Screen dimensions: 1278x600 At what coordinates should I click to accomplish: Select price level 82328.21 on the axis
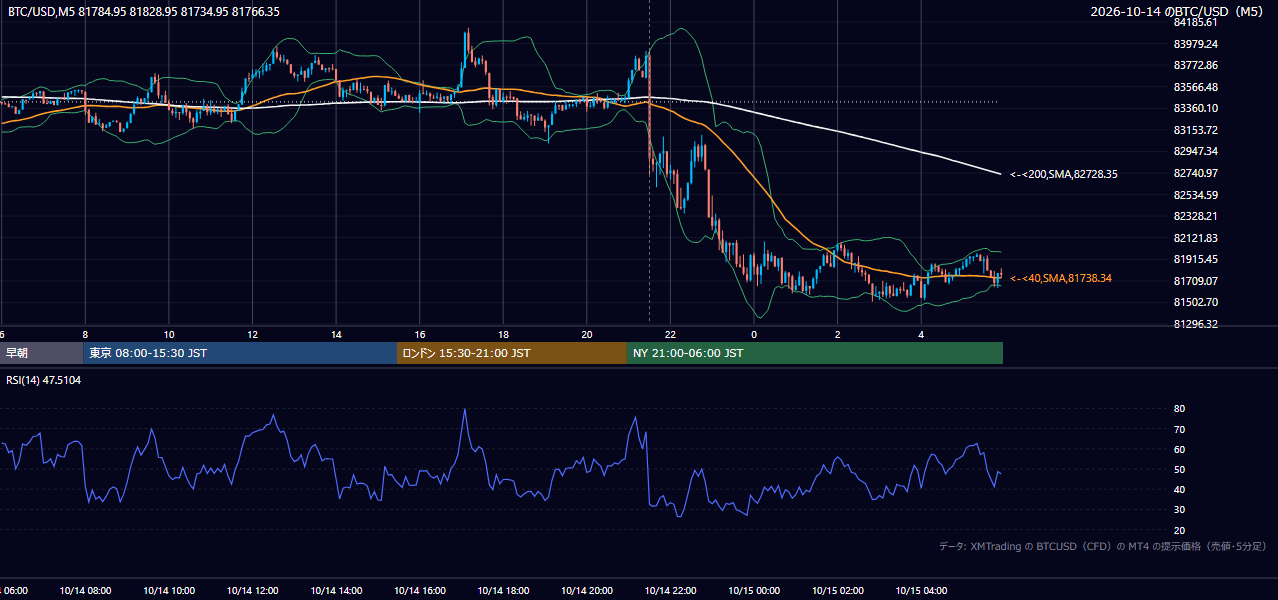[1195, 216]
